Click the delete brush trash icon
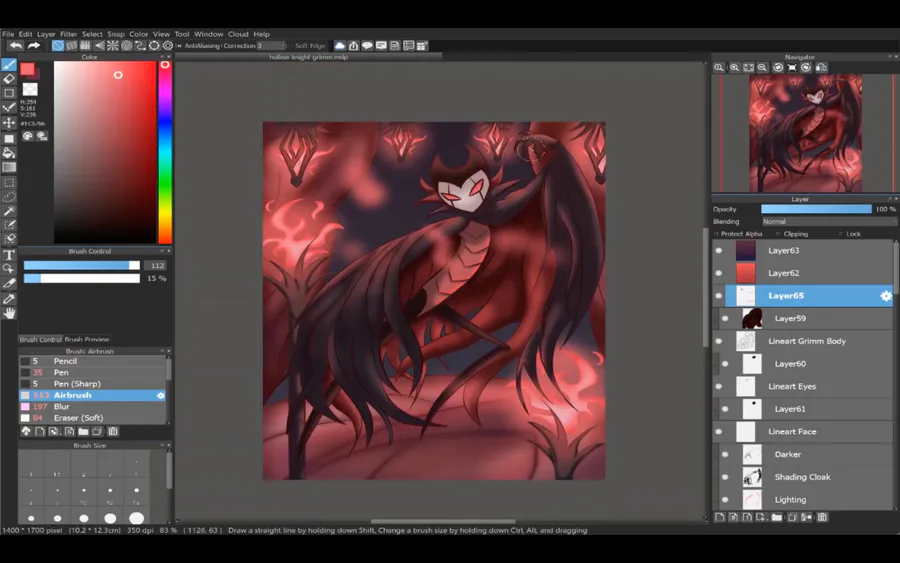 pos(112,431)
